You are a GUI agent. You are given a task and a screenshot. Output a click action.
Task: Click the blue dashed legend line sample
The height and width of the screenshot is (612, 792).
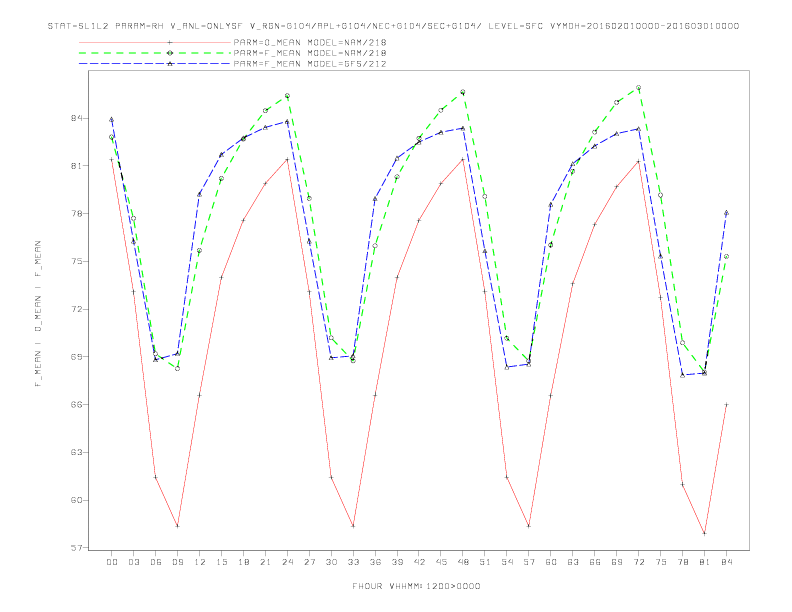[155, 64]
